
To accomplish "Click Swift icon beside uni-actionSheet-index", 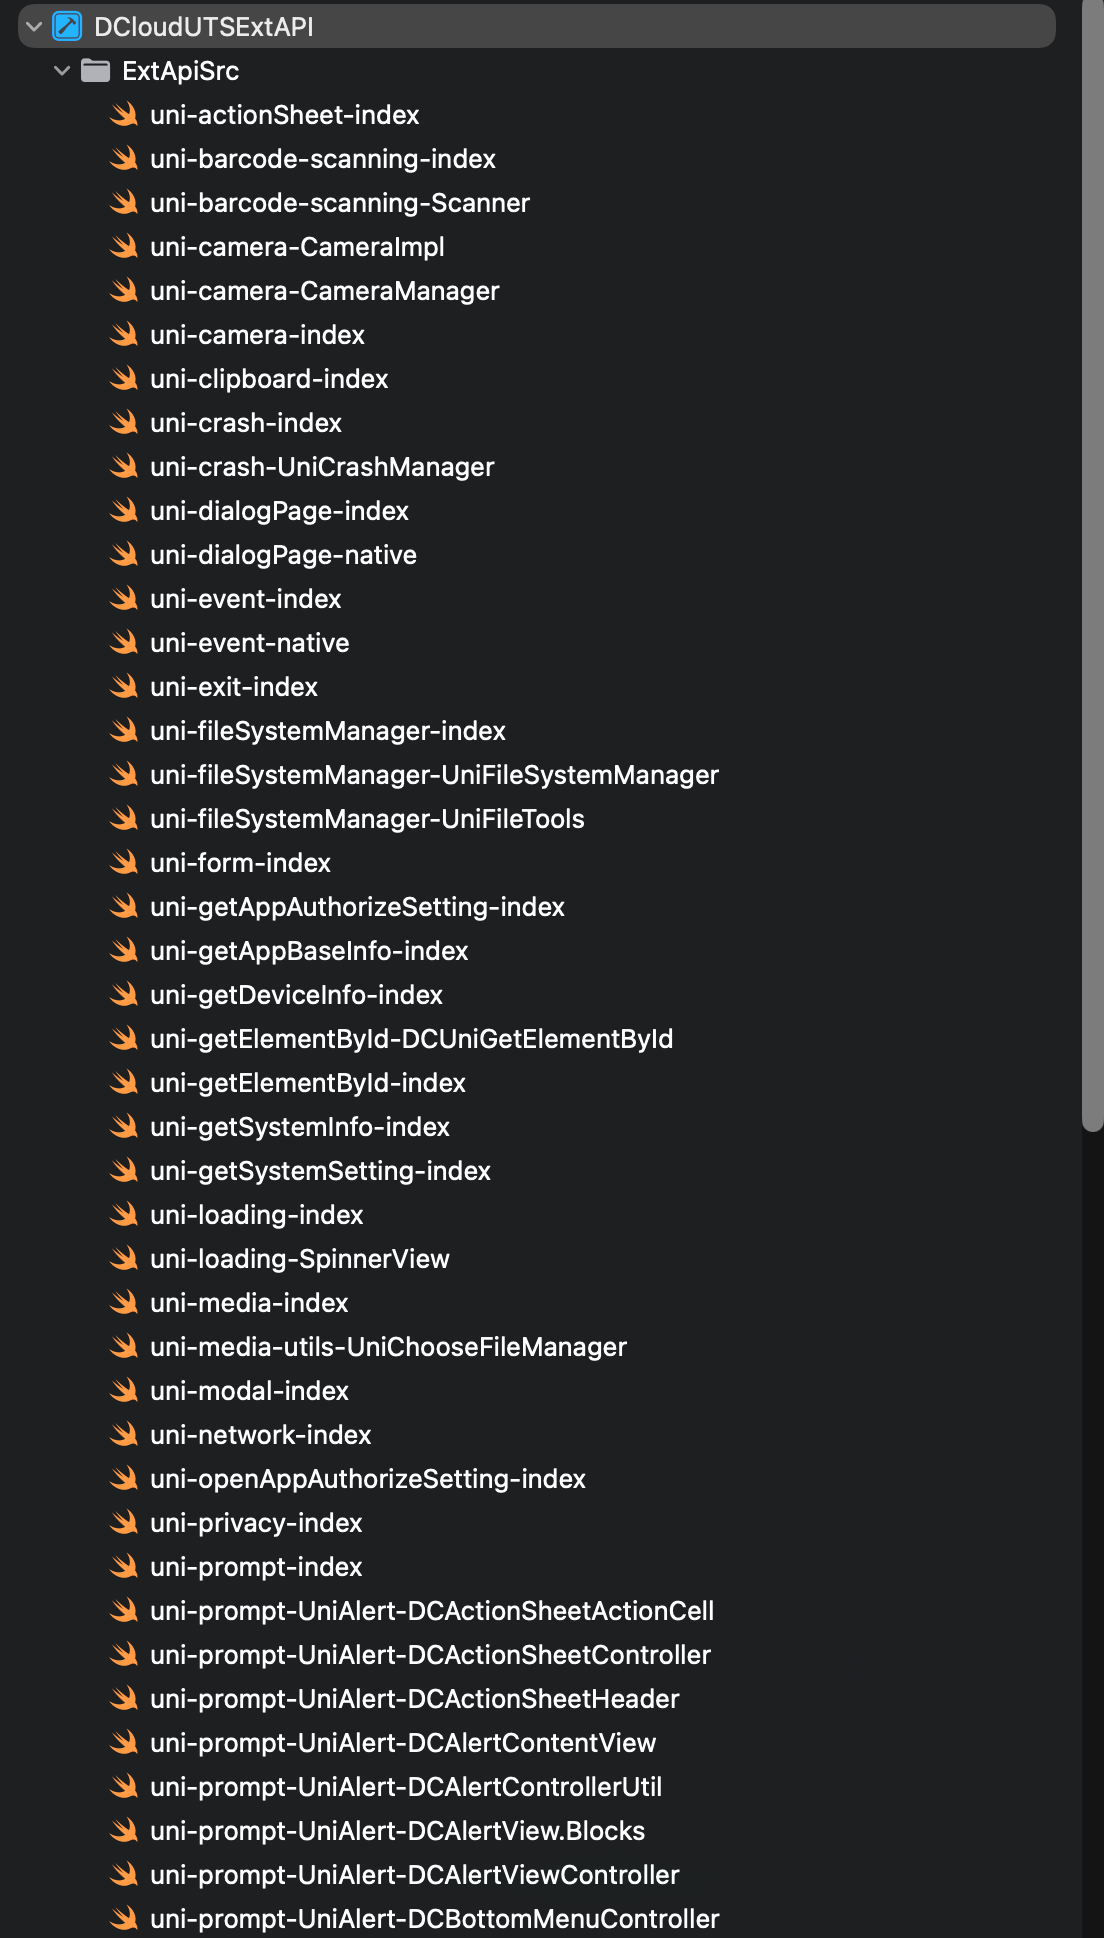I will click(x=124, y=115).
